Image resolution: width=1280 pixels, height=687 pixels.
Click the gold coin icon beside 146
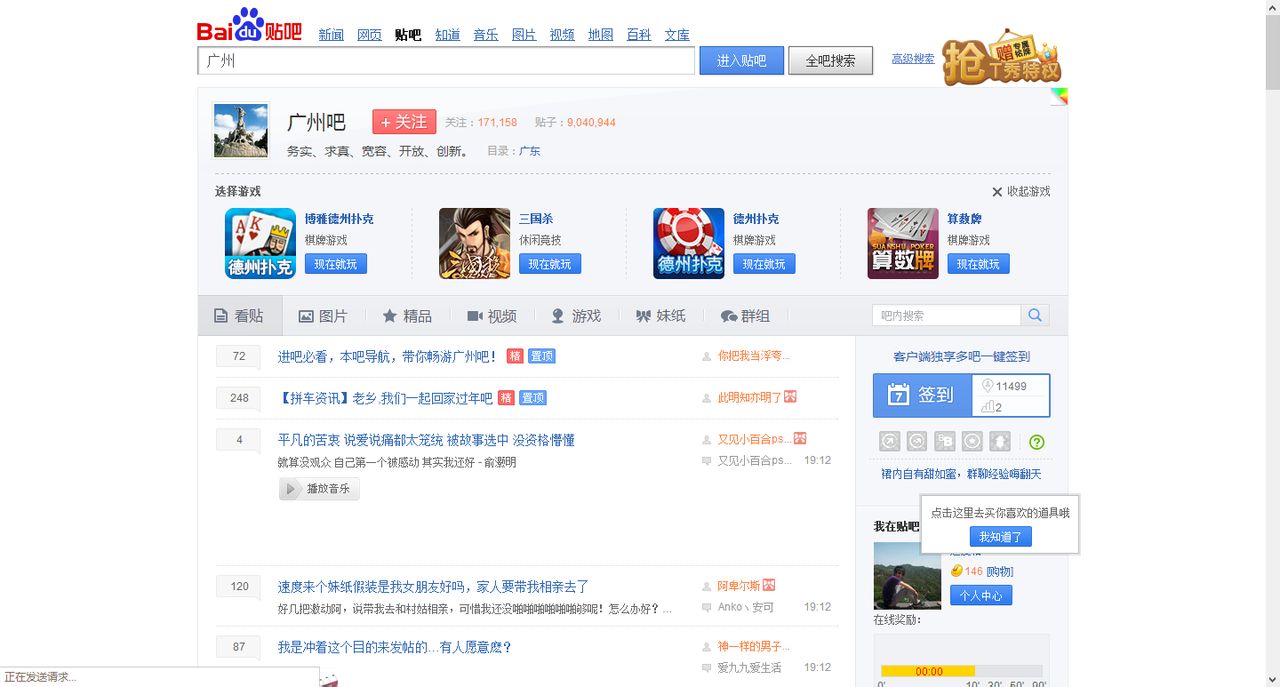pyautogui.click(x=956, y=571)
